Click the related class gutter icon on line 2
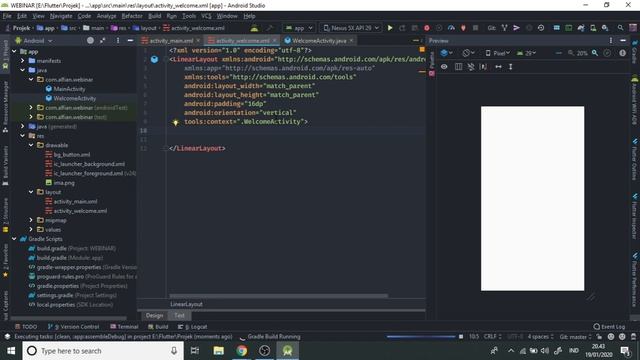The width and height of the screenshot is (640, 360). pos(154,59)
